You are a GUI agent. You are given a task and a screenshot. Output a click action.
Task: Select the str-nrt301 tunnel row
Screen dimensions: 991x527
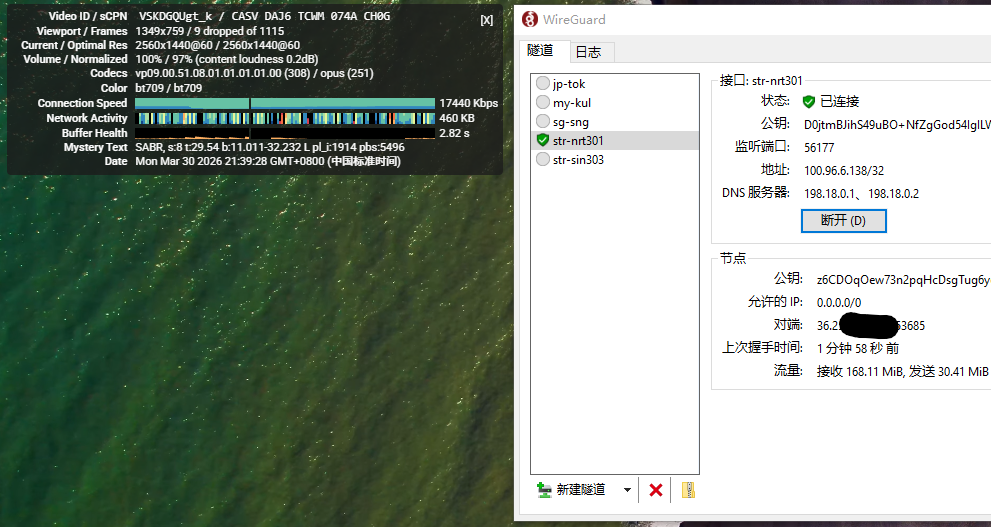coord(615,140)
